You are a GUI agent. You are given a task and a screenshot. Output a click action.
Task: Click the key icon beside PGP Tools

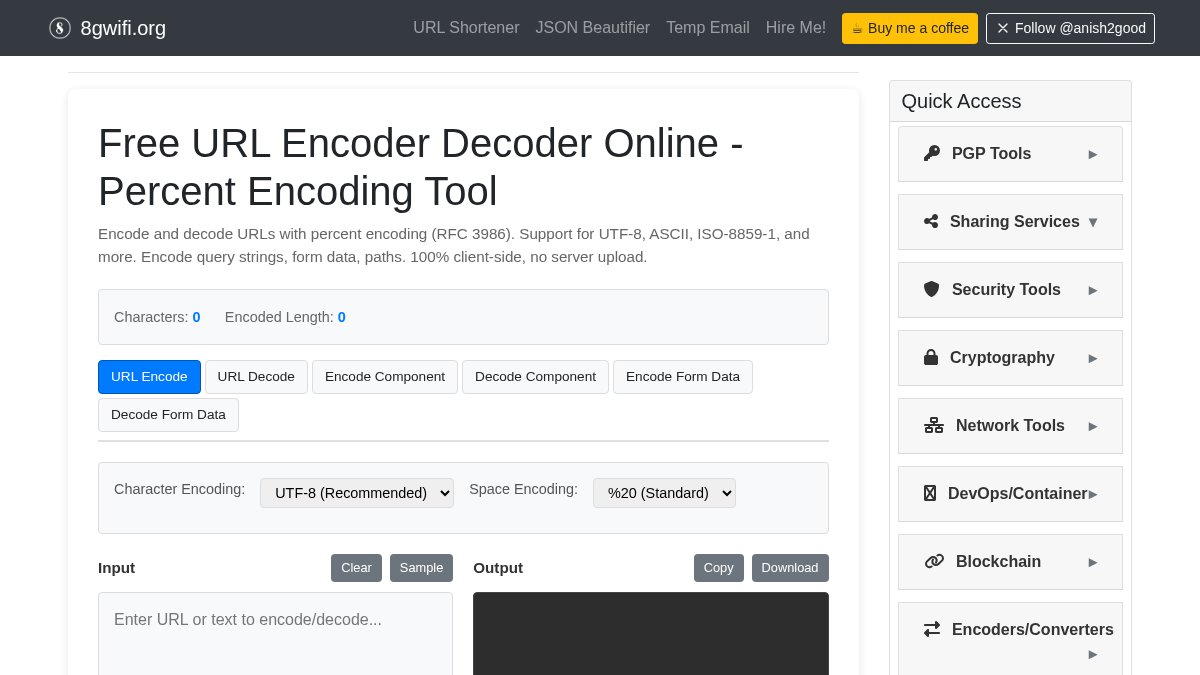pos(931,153)
